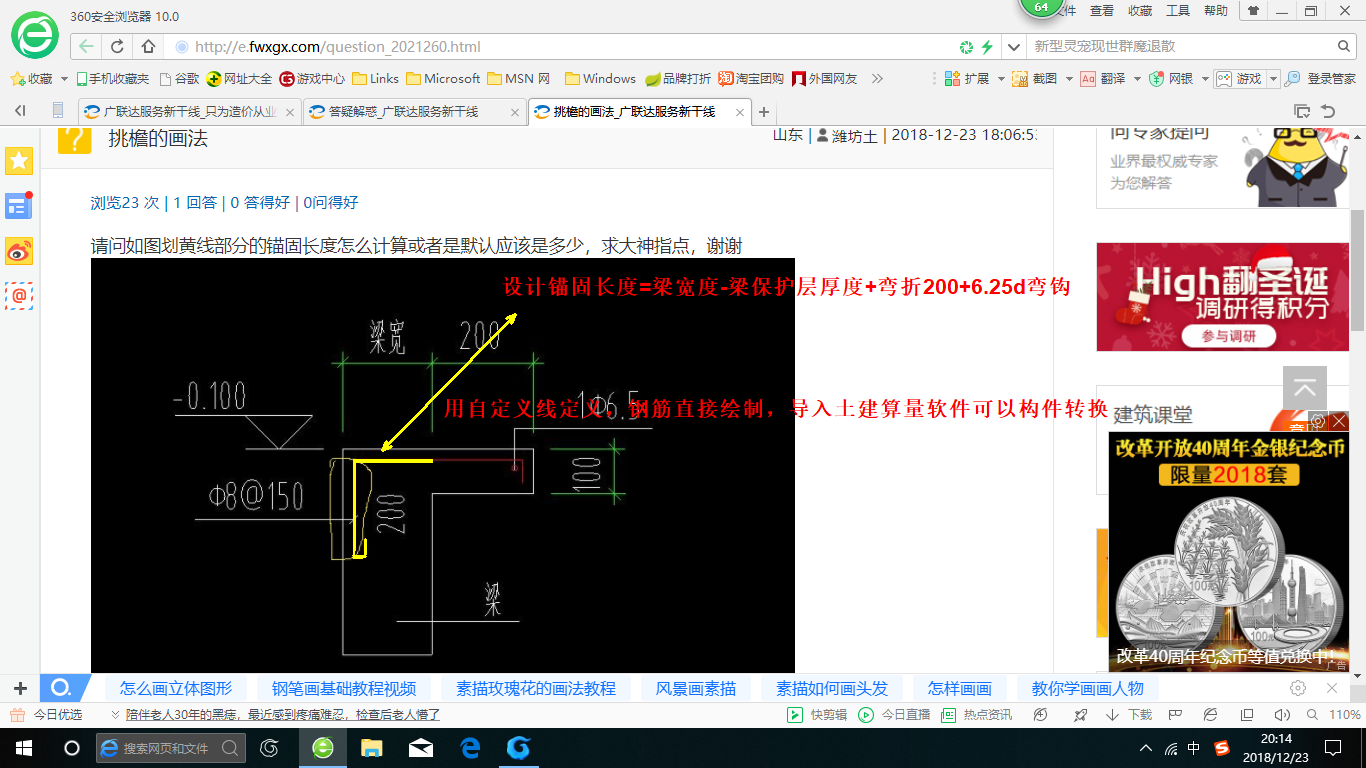1366x768 pixels.
Task: Click the 怎么画立体图形 suggestion link
Action: coord(176,688)
